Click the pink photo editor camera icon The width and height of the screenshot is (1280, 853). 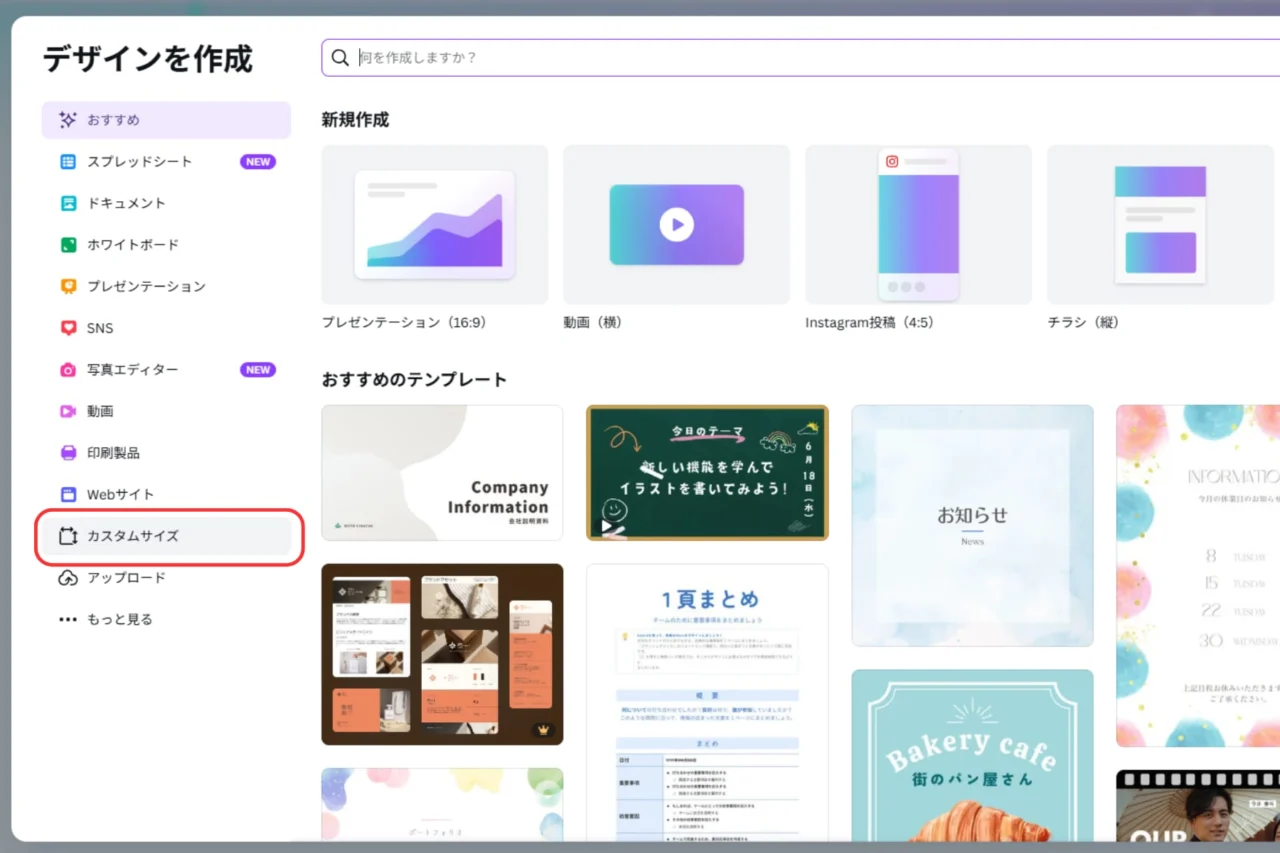(x=68, y=370)
